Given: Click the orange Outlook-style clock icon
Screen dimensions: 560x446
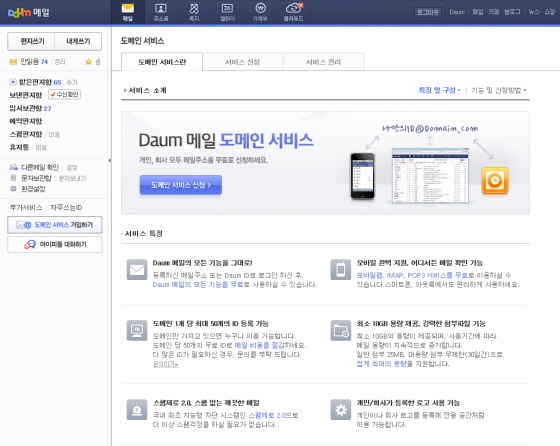Looking at the screenshot, I should pyautogui.click(x=495, y=180).
